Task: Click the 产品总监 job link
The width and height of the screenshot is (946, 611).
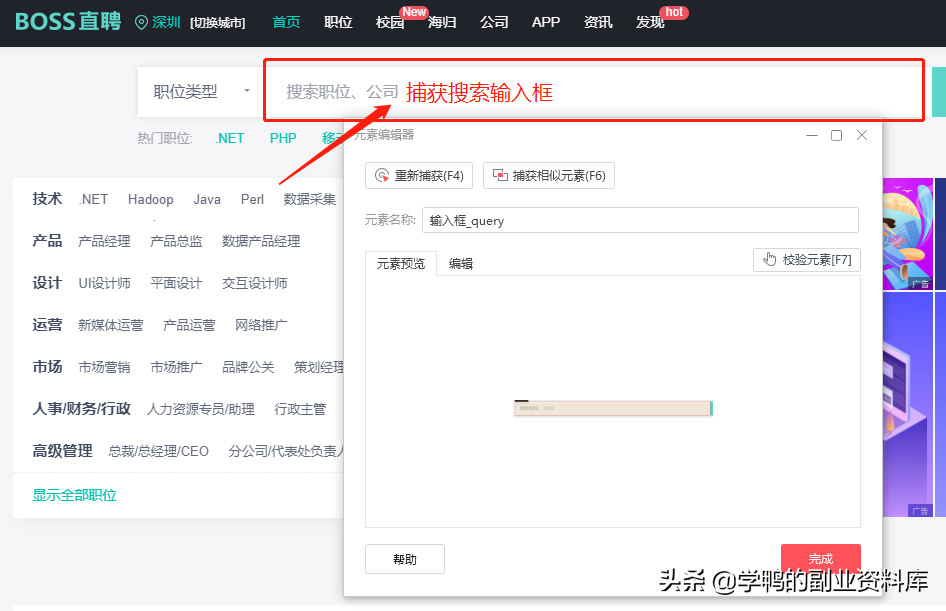Action: pyautogui.click(x=176, y=241)
